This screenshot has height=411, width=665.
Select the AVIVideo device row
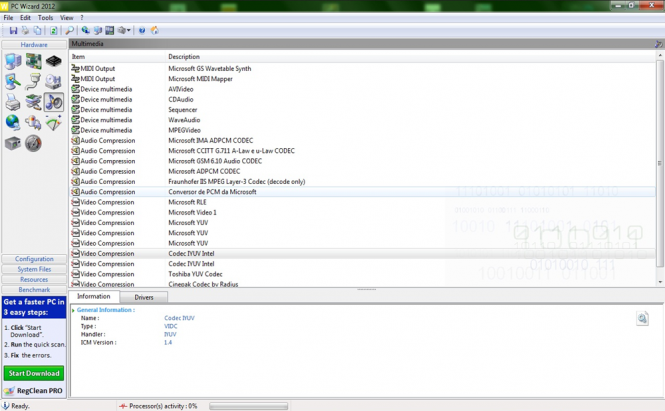click(363, 89)
